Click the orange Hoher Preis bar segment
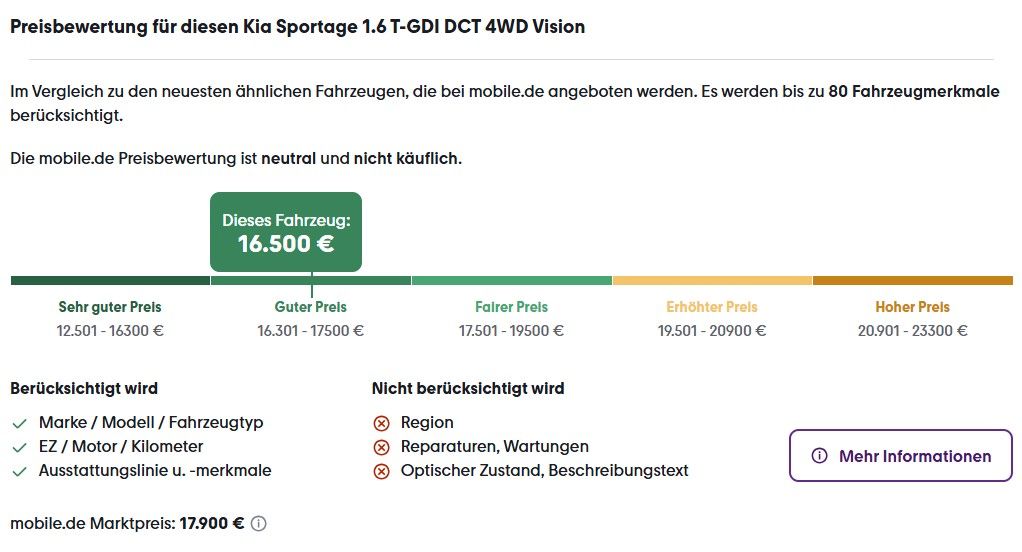 tap(912, 281)
